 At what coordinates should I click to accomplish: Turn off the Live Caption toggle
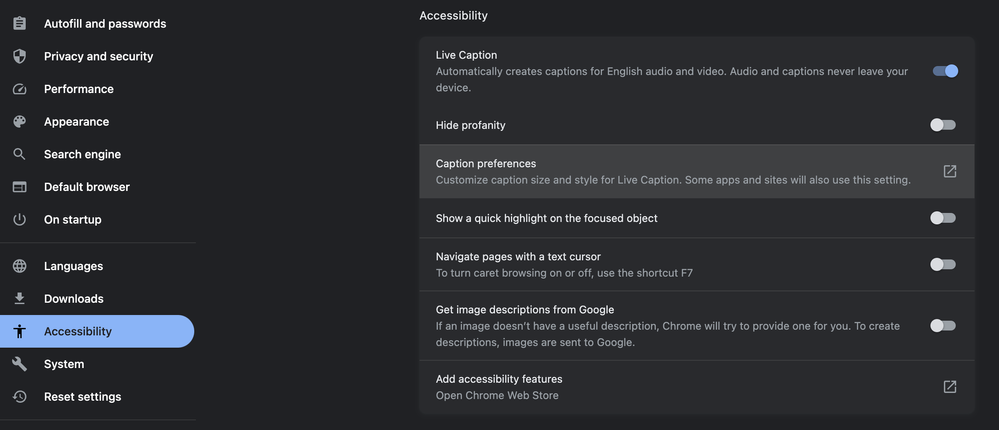tap(945, 71)
